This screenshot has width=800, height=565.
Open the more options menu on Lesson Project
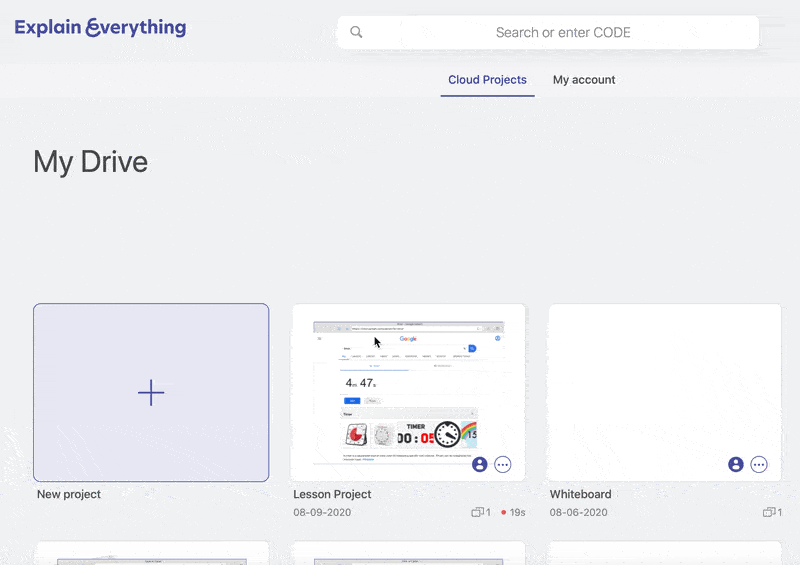click(503, 464)
